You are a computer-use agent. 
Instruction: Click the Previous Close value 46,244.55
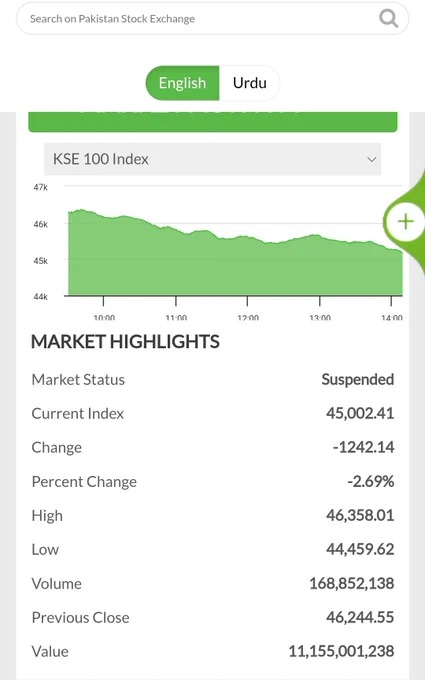tap(360, 617)
